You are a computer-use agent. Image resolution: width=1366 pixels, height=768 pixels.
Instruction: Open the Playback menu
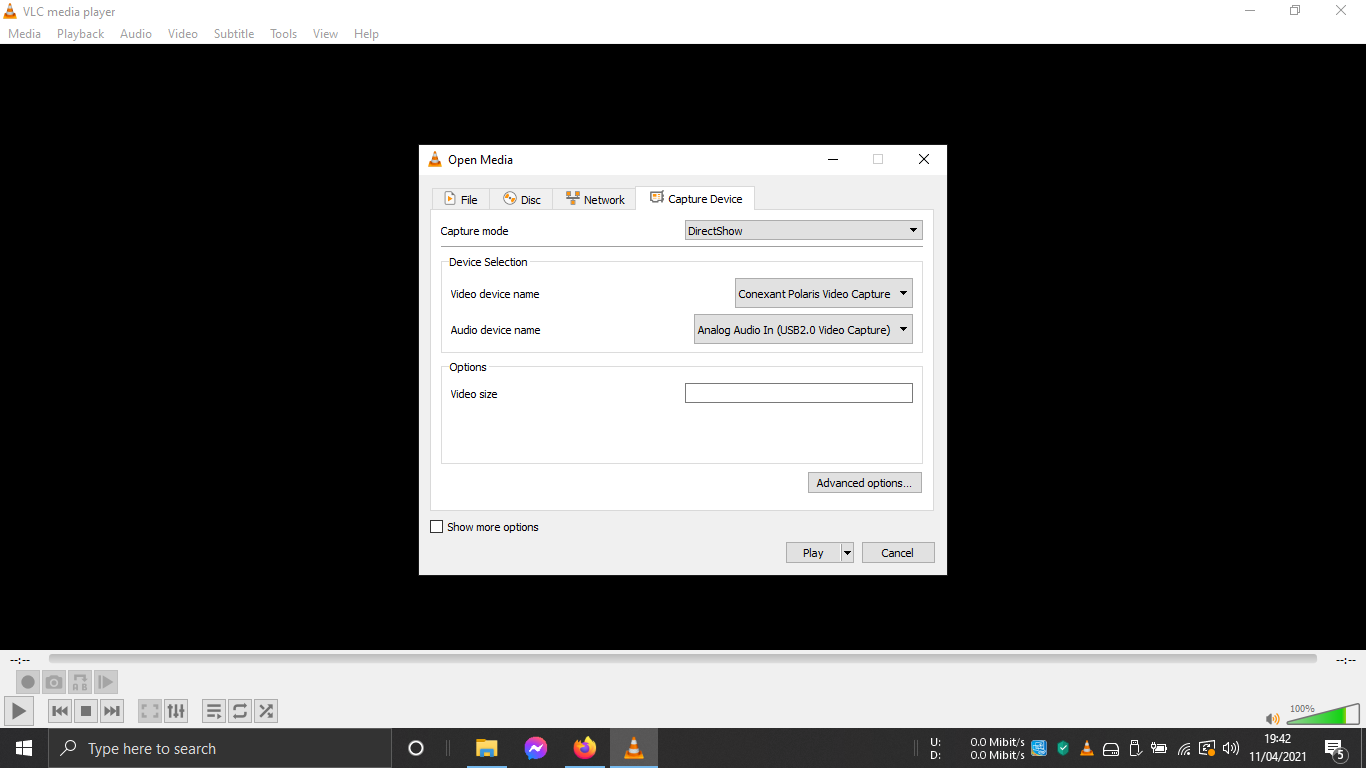coord(80,33)
